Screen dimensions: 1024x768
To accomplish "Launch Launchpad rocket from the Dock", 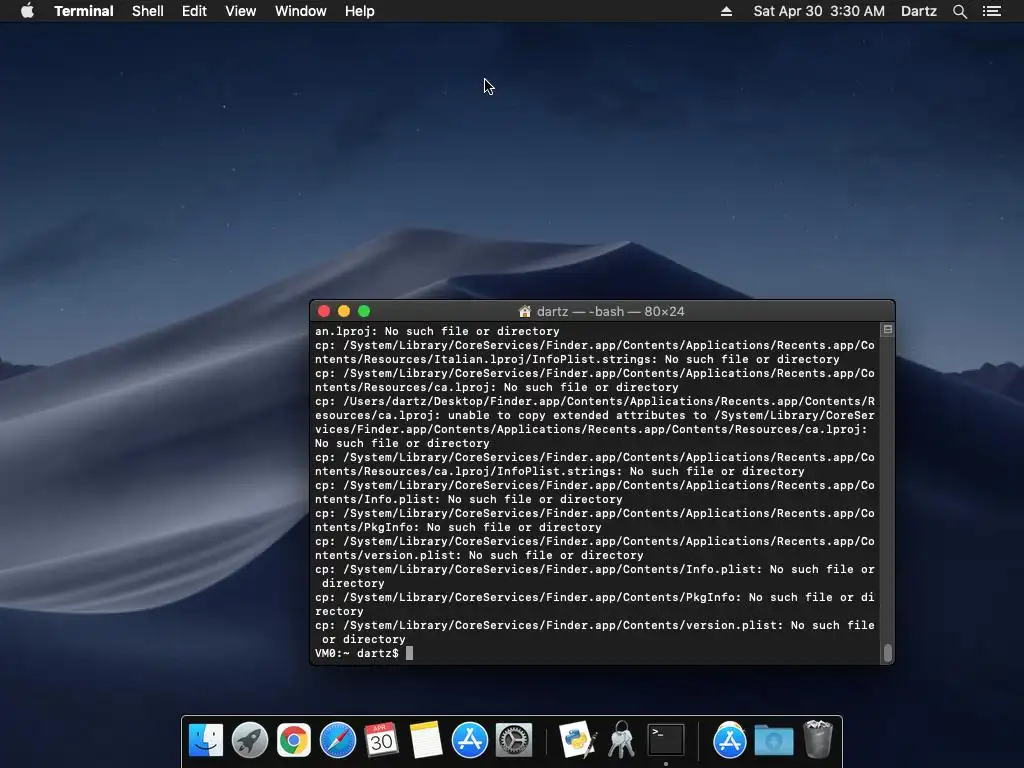I will [249, 740].
